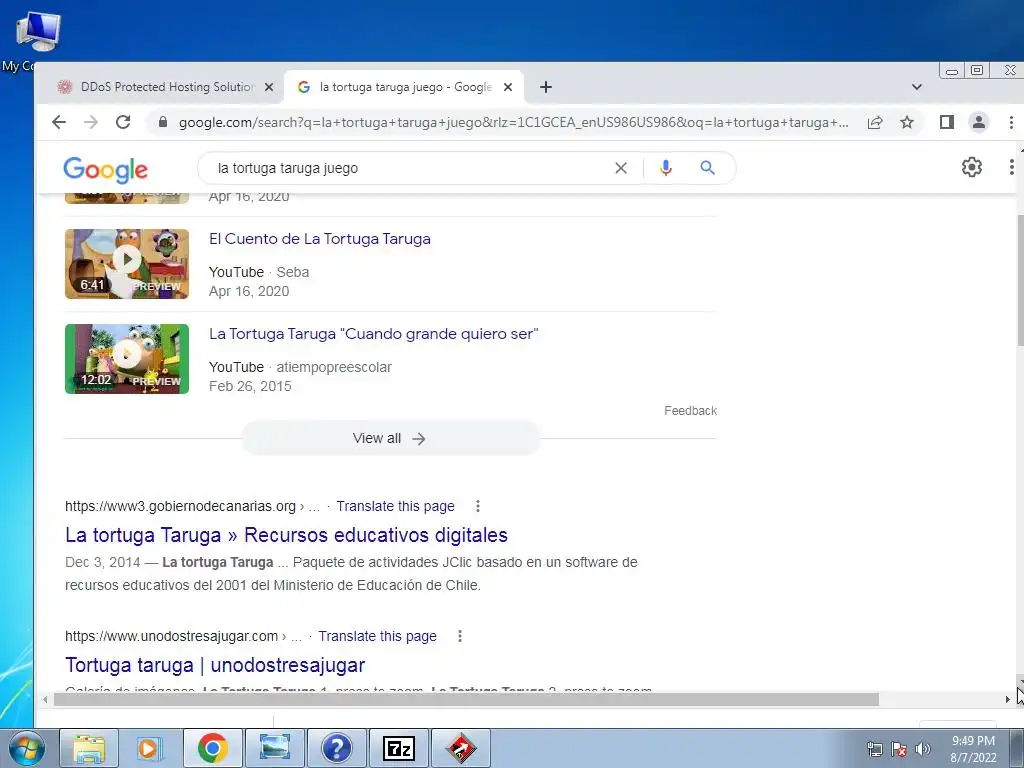Open La Tortuga Taruga "Cuando grande quiero ser"
The image size is (1024, 768).
[374, 334]
